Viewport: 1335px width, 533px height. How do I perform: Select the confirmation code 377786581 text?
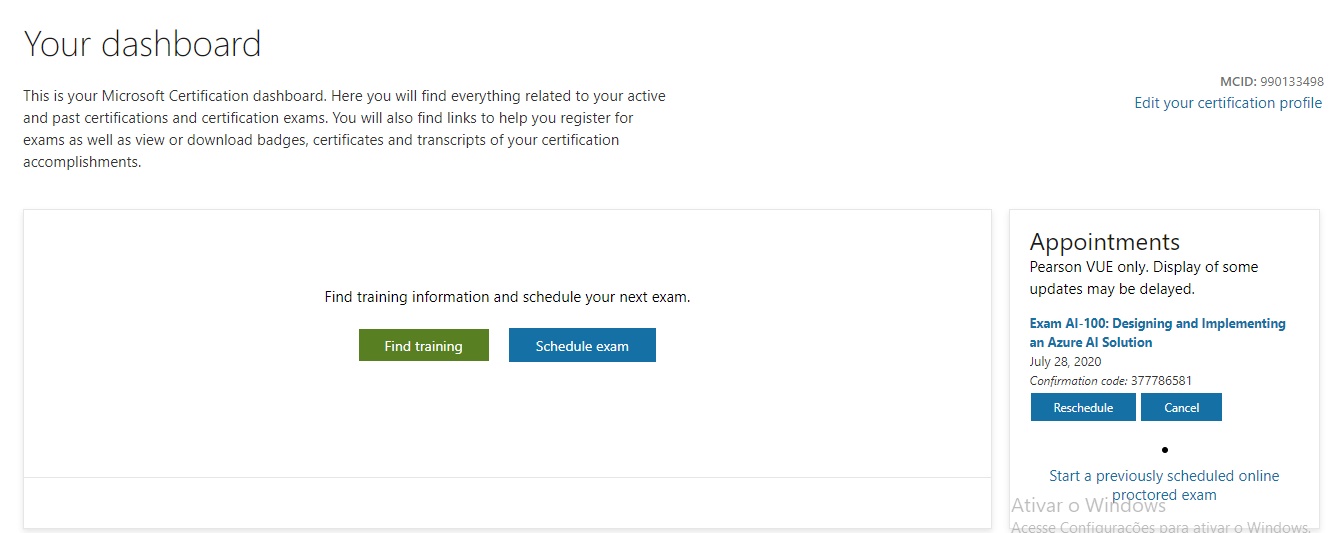pos(1160,381)
